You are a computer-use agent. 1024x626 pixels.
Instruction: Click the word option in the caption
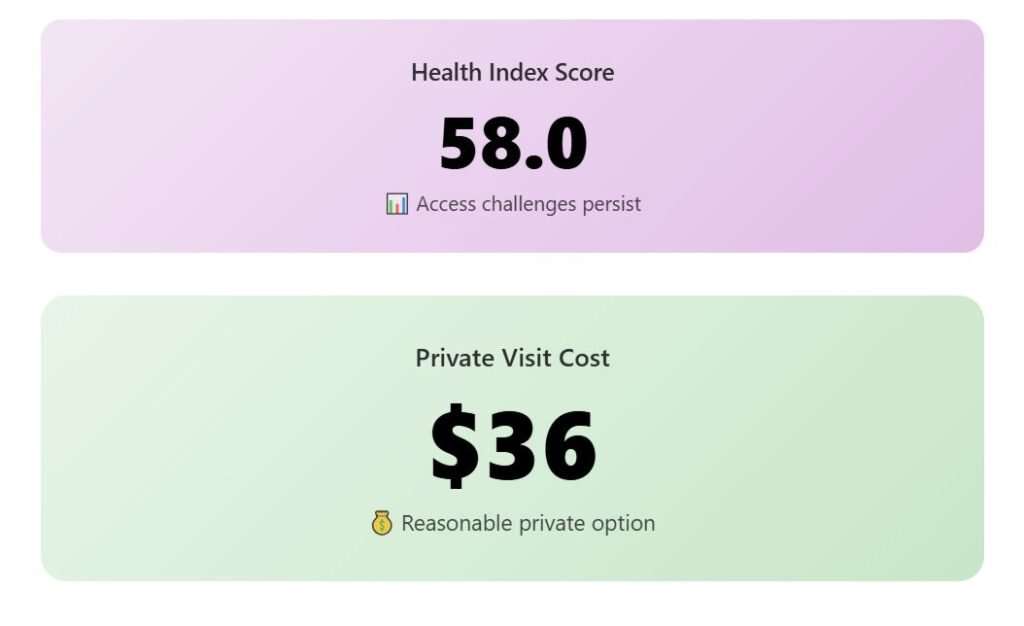click(625, 523)
